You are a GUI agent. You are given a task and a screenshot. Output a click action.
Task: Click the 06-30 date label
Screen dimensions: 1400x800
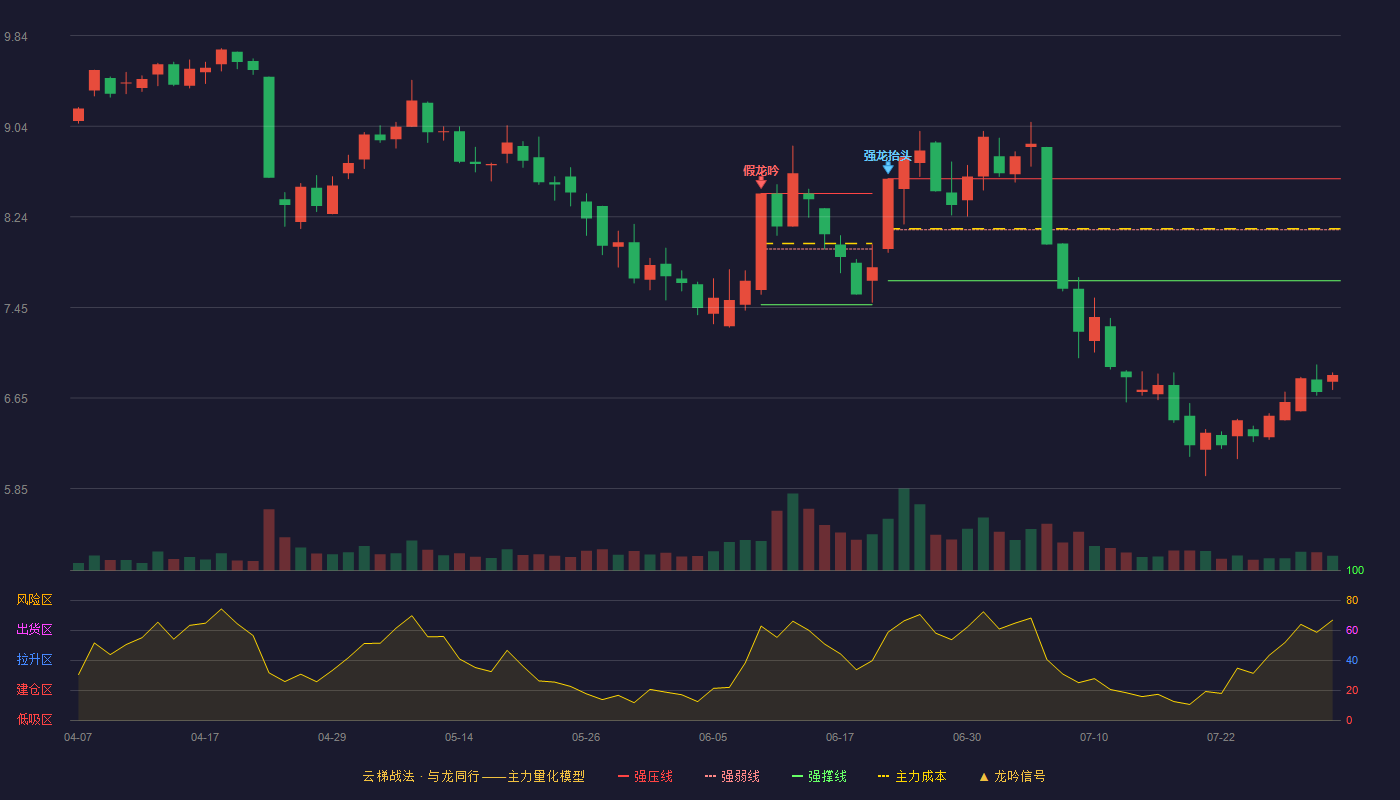coord(967,737)
